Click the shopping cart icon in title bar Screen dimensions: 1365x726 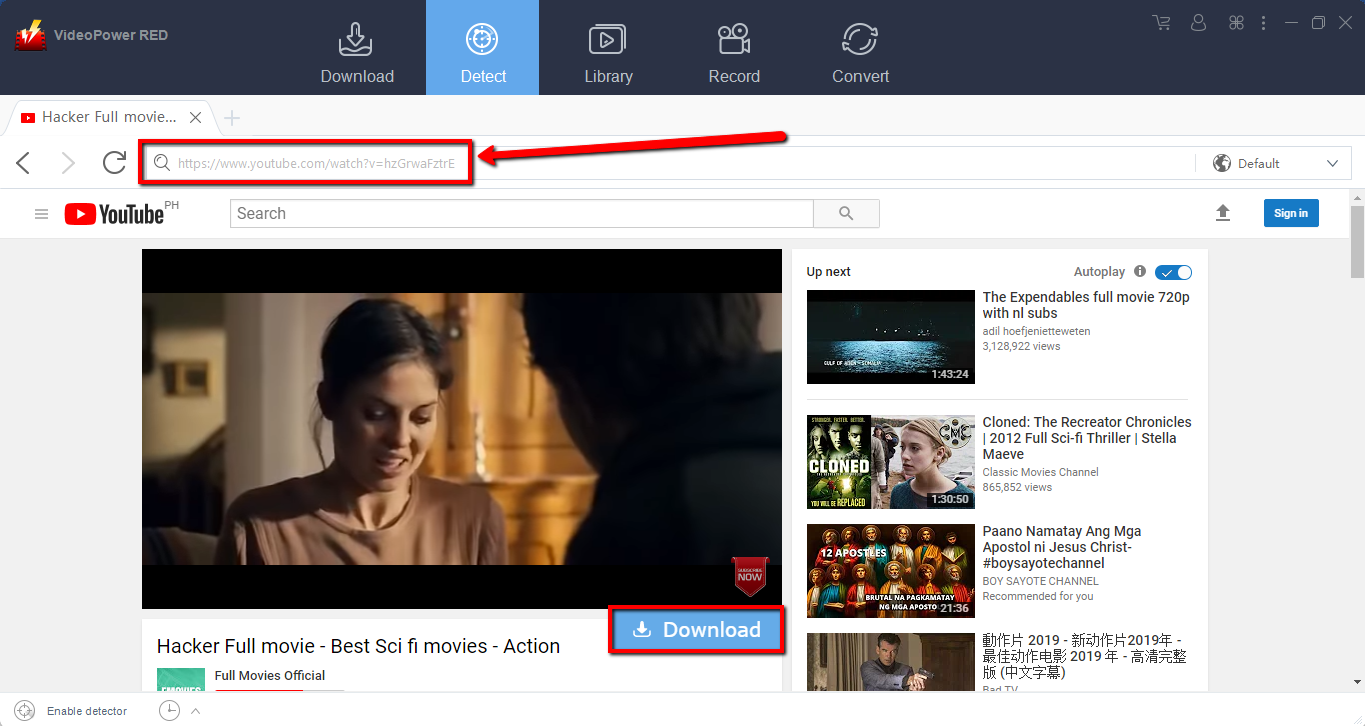pyautogui.click(x=1161, y=23)
